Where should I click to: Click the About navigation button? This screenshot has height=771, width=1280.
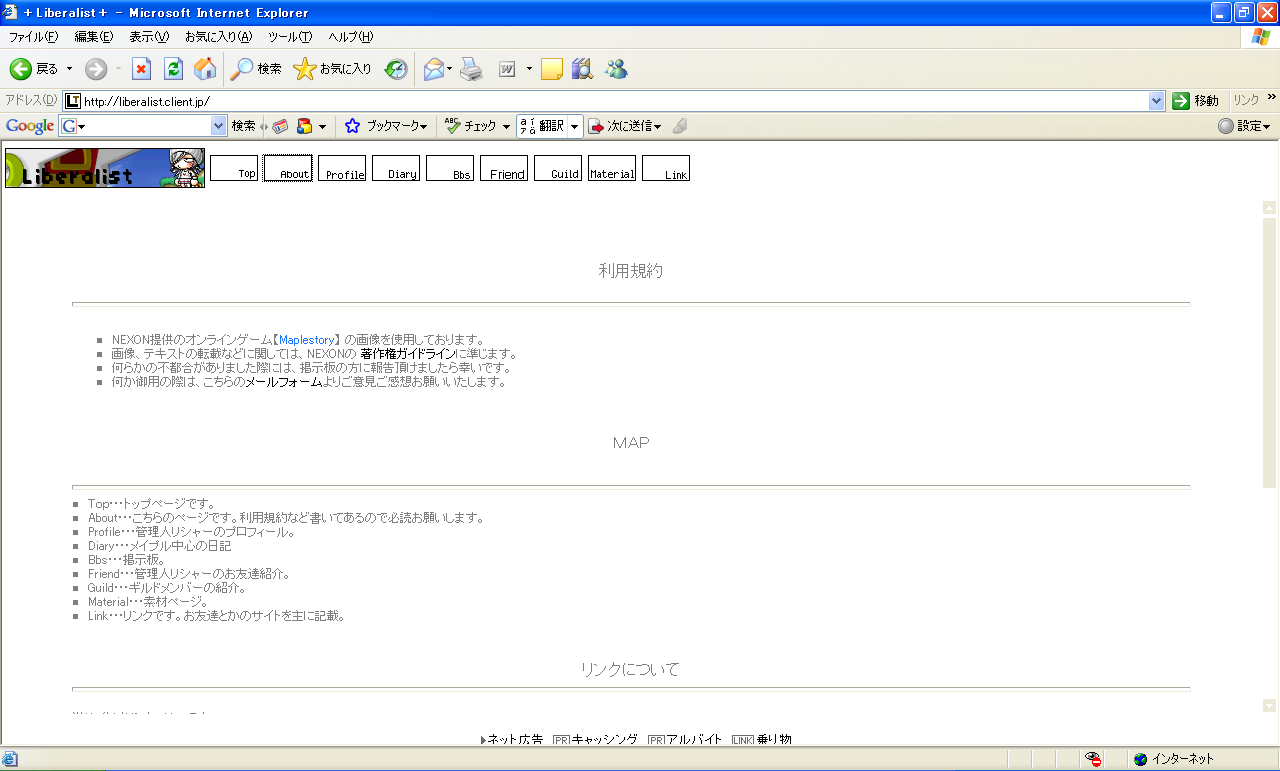pos(288,168)
